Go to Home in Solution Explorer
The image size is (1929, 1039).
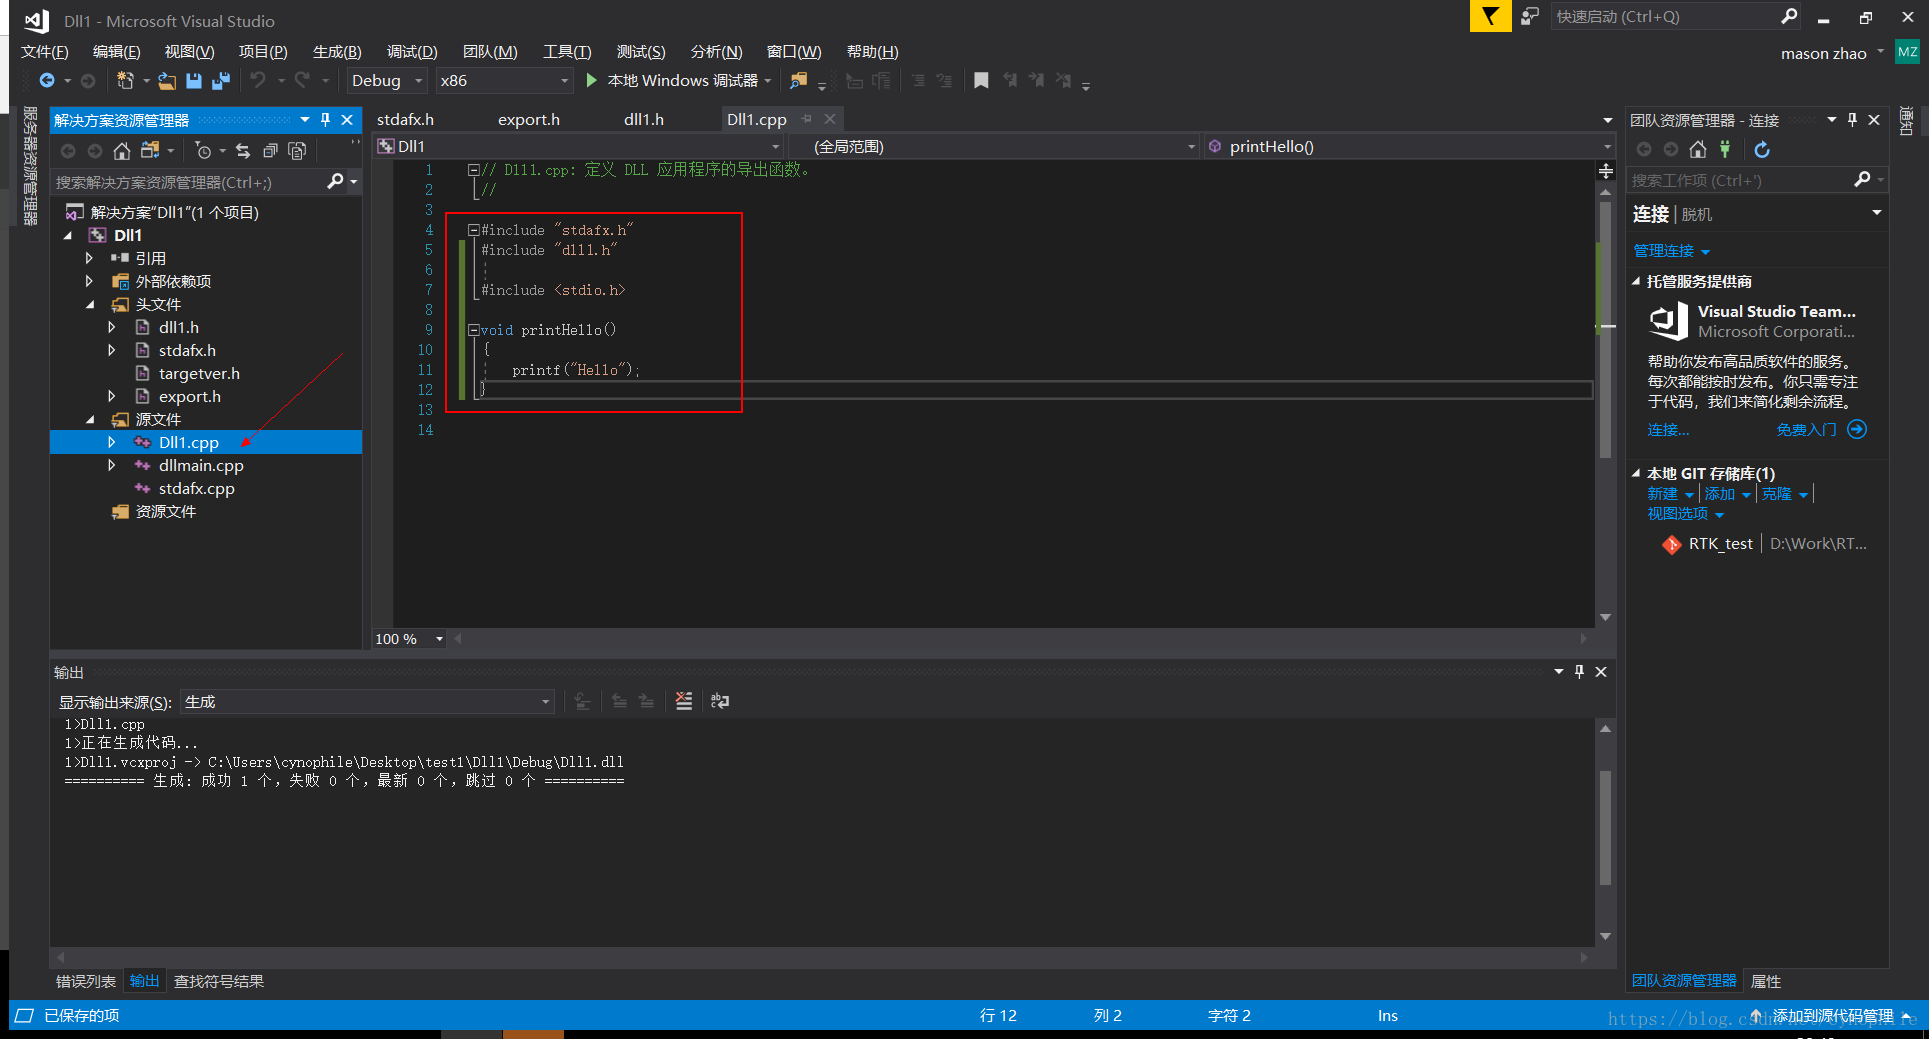tap(122, 151)
